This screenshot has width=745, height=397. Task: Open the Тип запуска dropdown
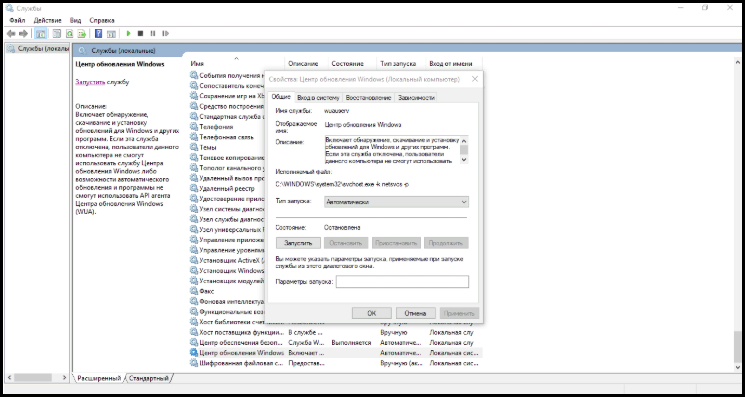(x=396, y=202)
